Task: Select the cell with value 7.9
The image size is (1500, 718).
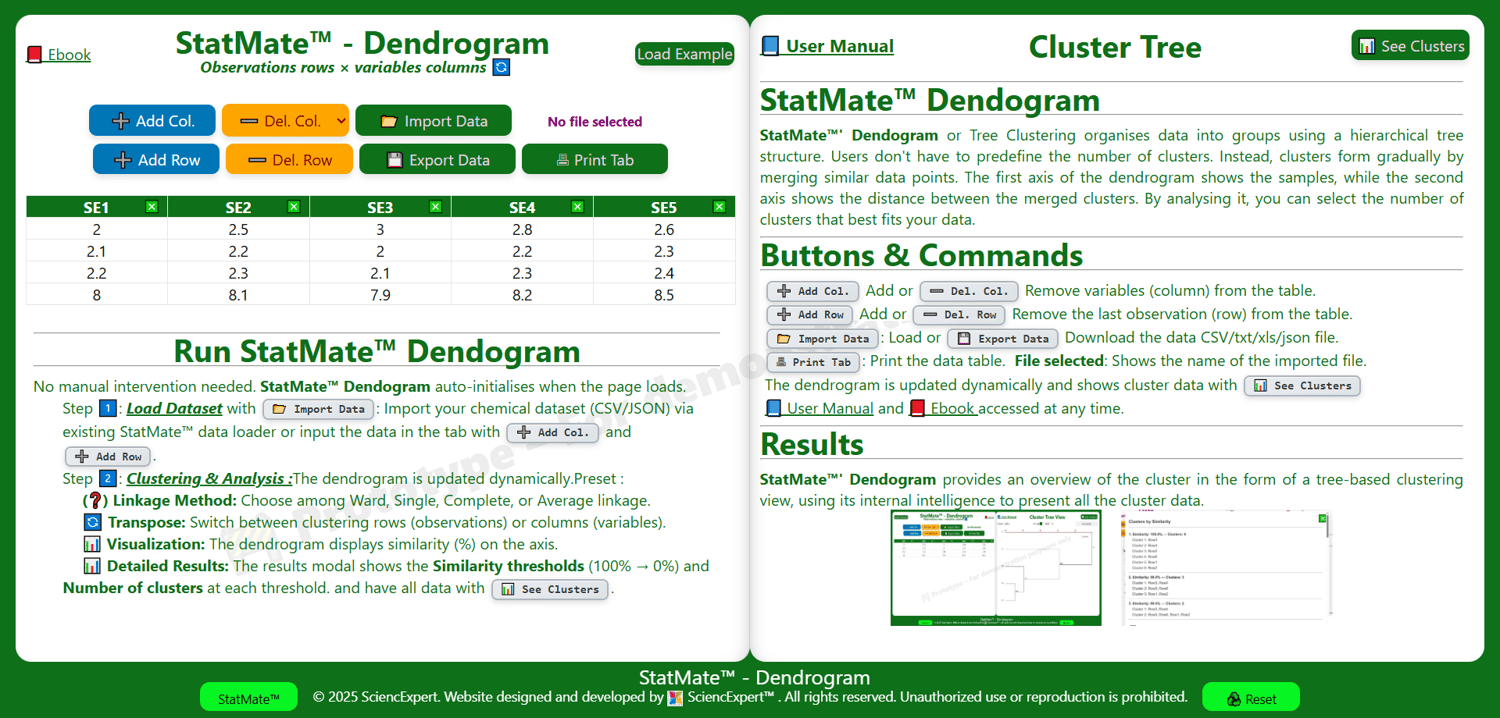Action: point(380,295)
